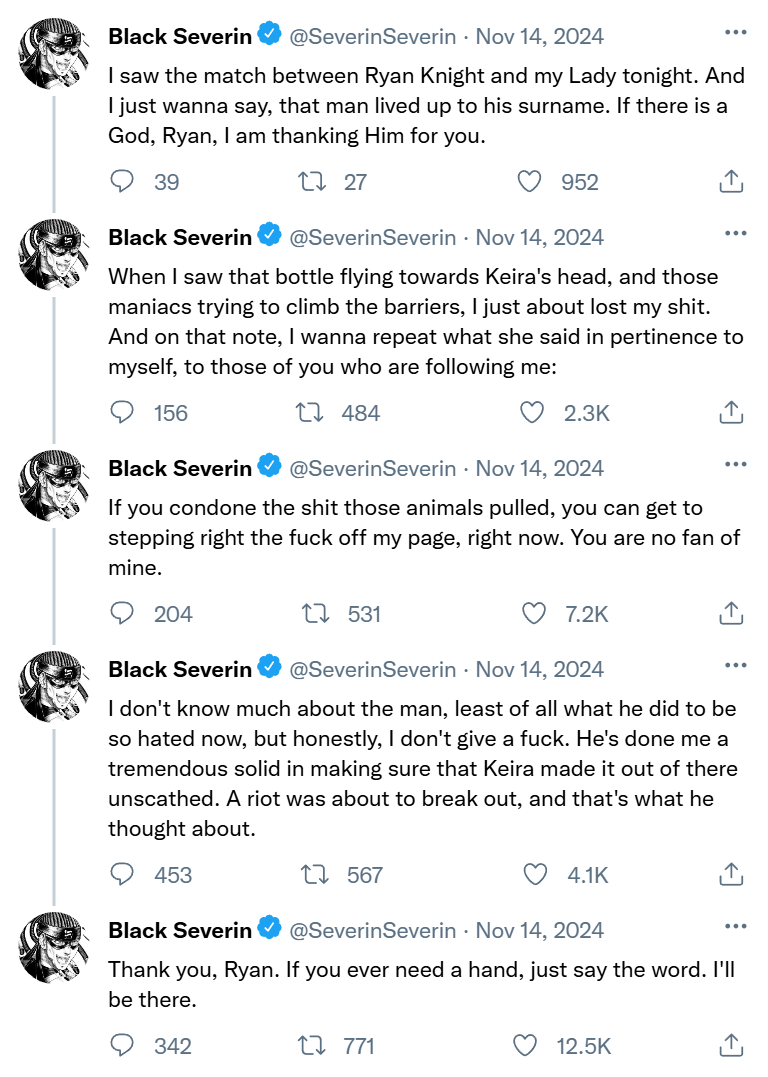
Task: Reply to the bottle flying tweet
Action: coord(122,412)
